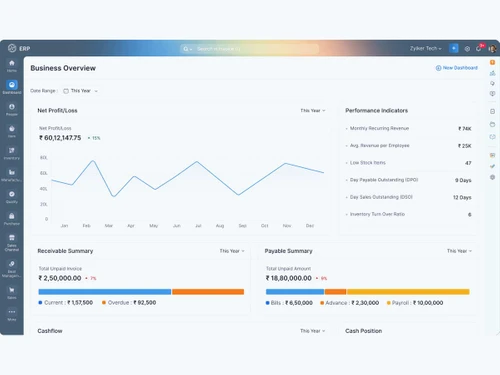Open the user profile avatar

pyautogui.click(x=492, y=49)
